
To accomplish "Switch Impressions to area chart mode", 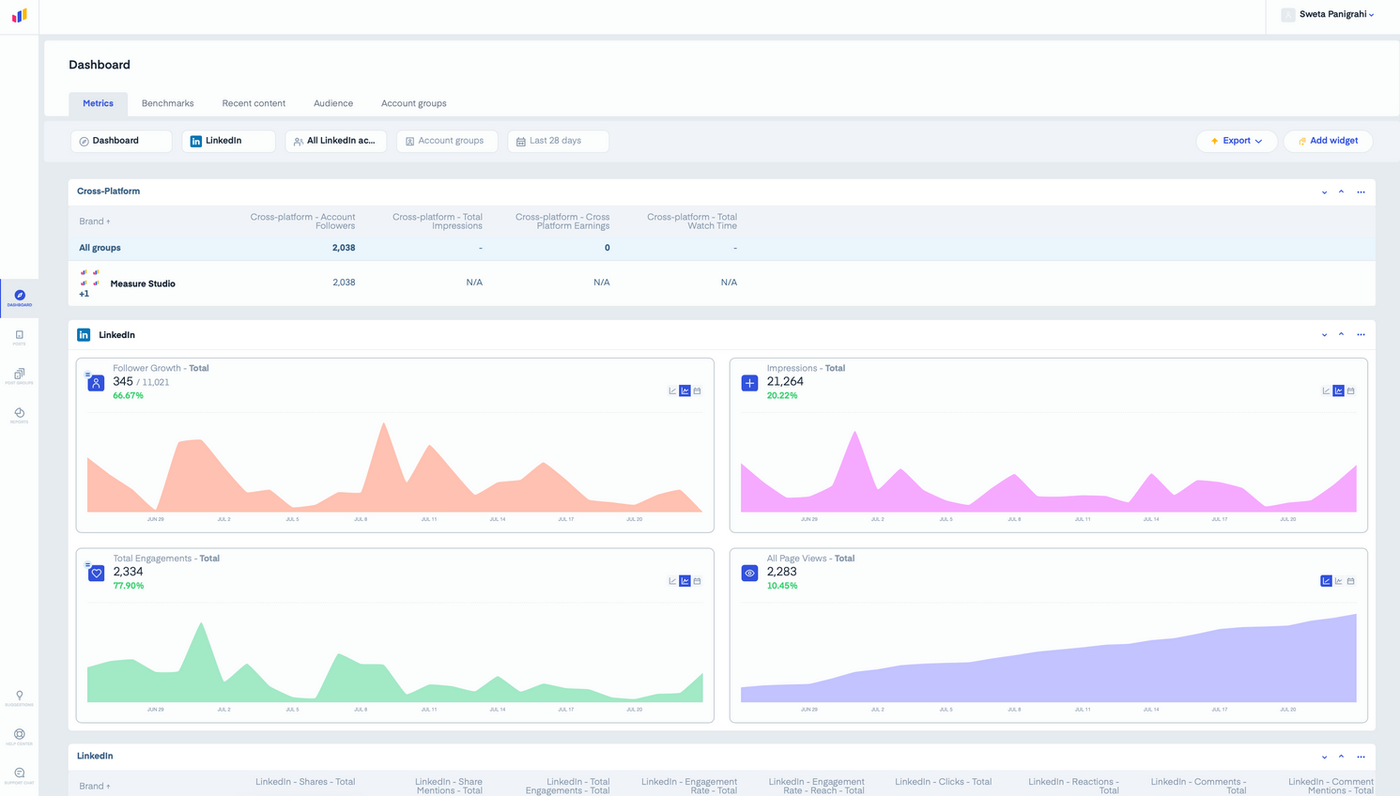I will (x=1339, y=391).
